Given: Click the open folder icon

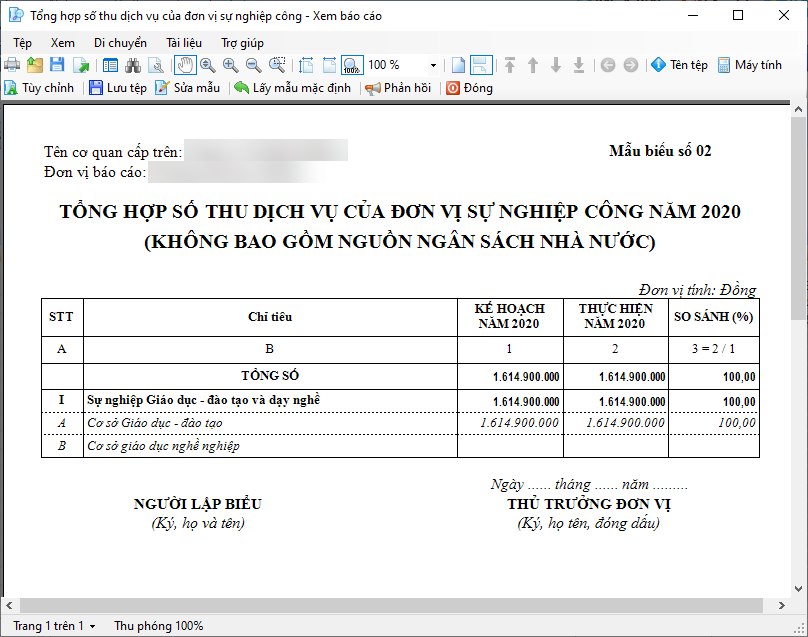Looking at the screenshot, I should (35, 65).
